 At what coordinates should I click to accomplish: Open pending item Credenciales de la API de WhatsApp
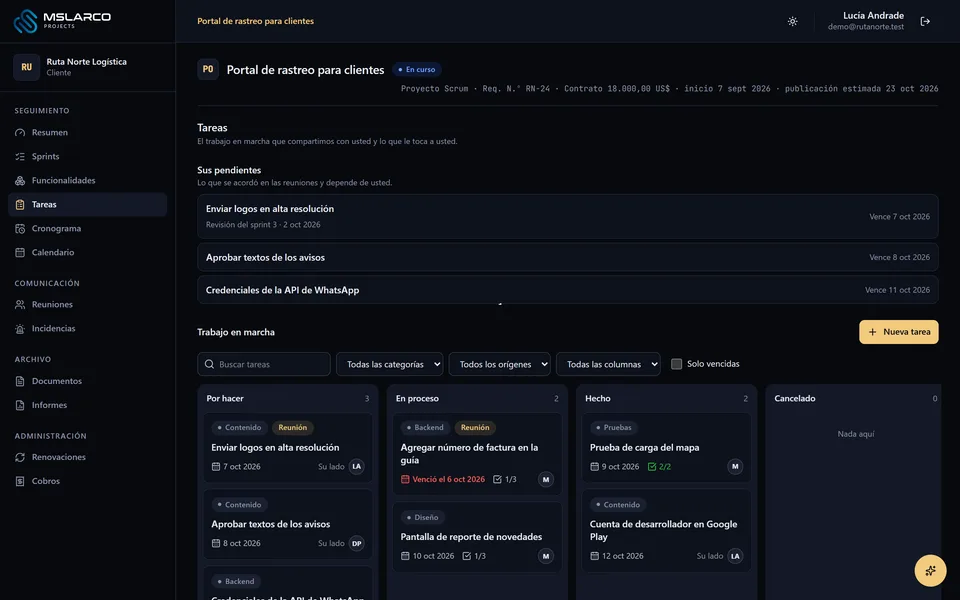coord(568,290)
